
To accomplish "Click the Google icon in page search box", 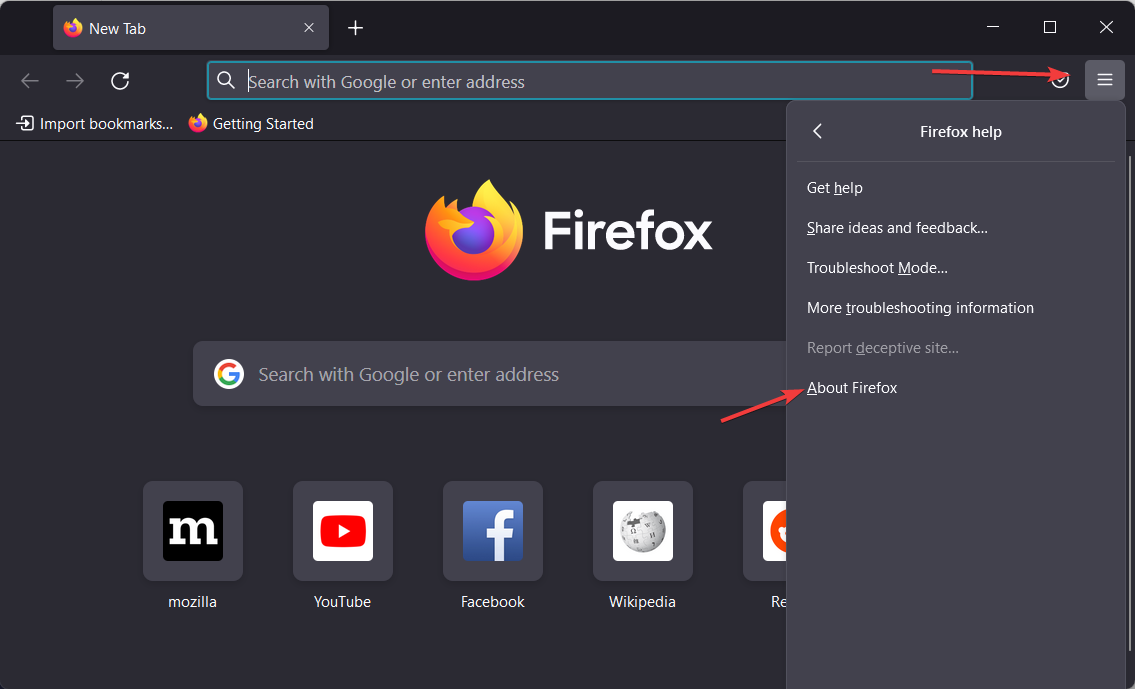I will pyautogui.click(x=229, y=374).
